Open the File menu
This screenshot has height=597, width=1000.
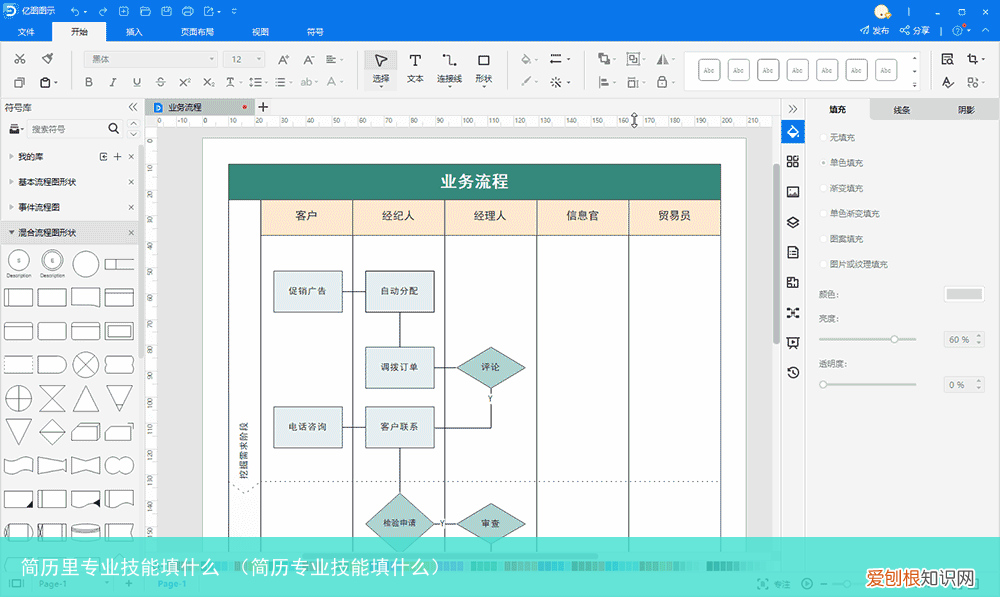[26, 32]
